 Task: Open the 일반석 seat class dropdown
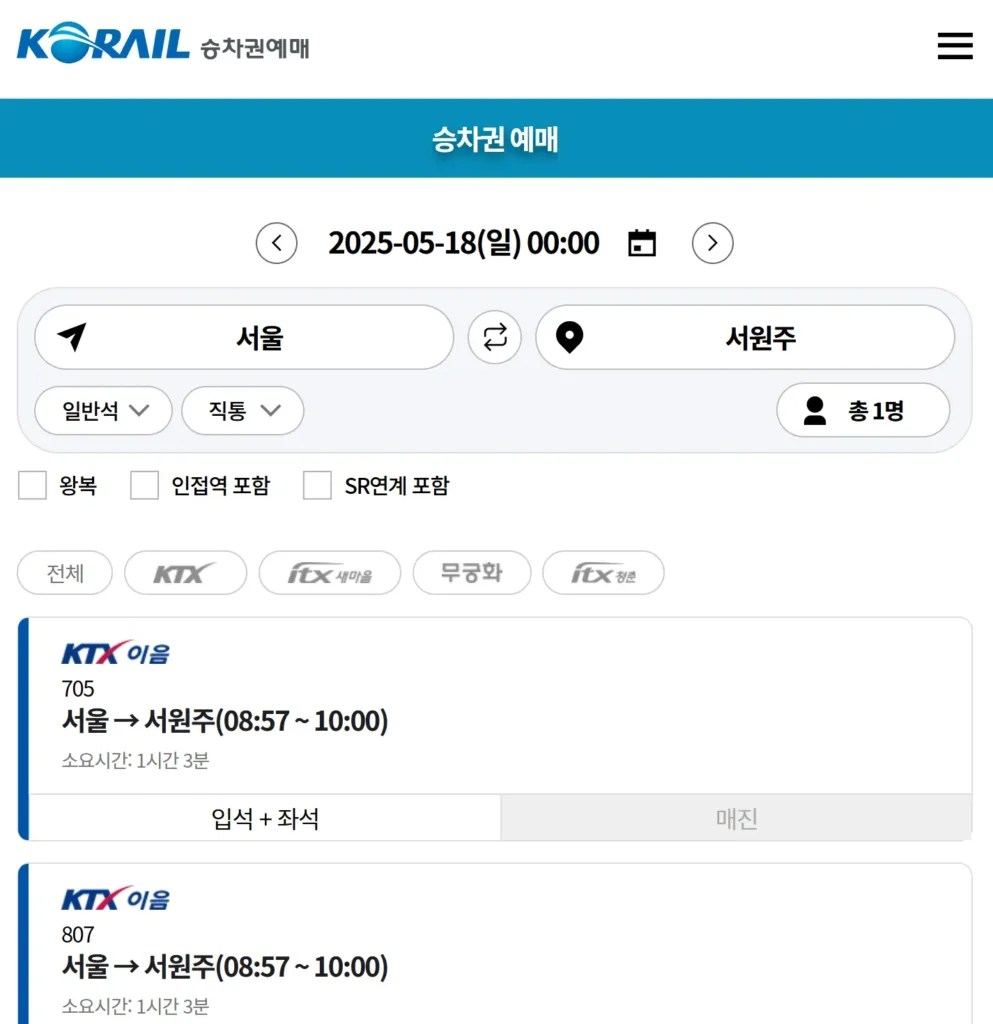(102, 410)
